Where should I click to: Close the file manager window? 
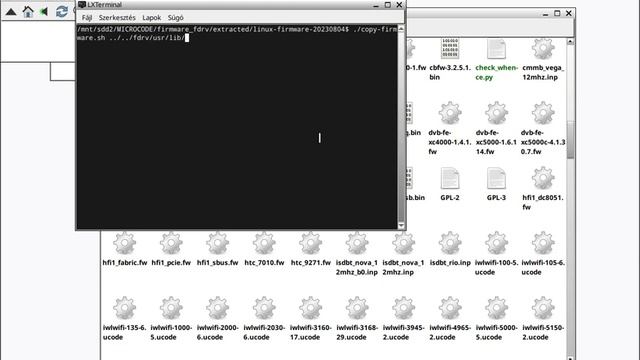569,13
